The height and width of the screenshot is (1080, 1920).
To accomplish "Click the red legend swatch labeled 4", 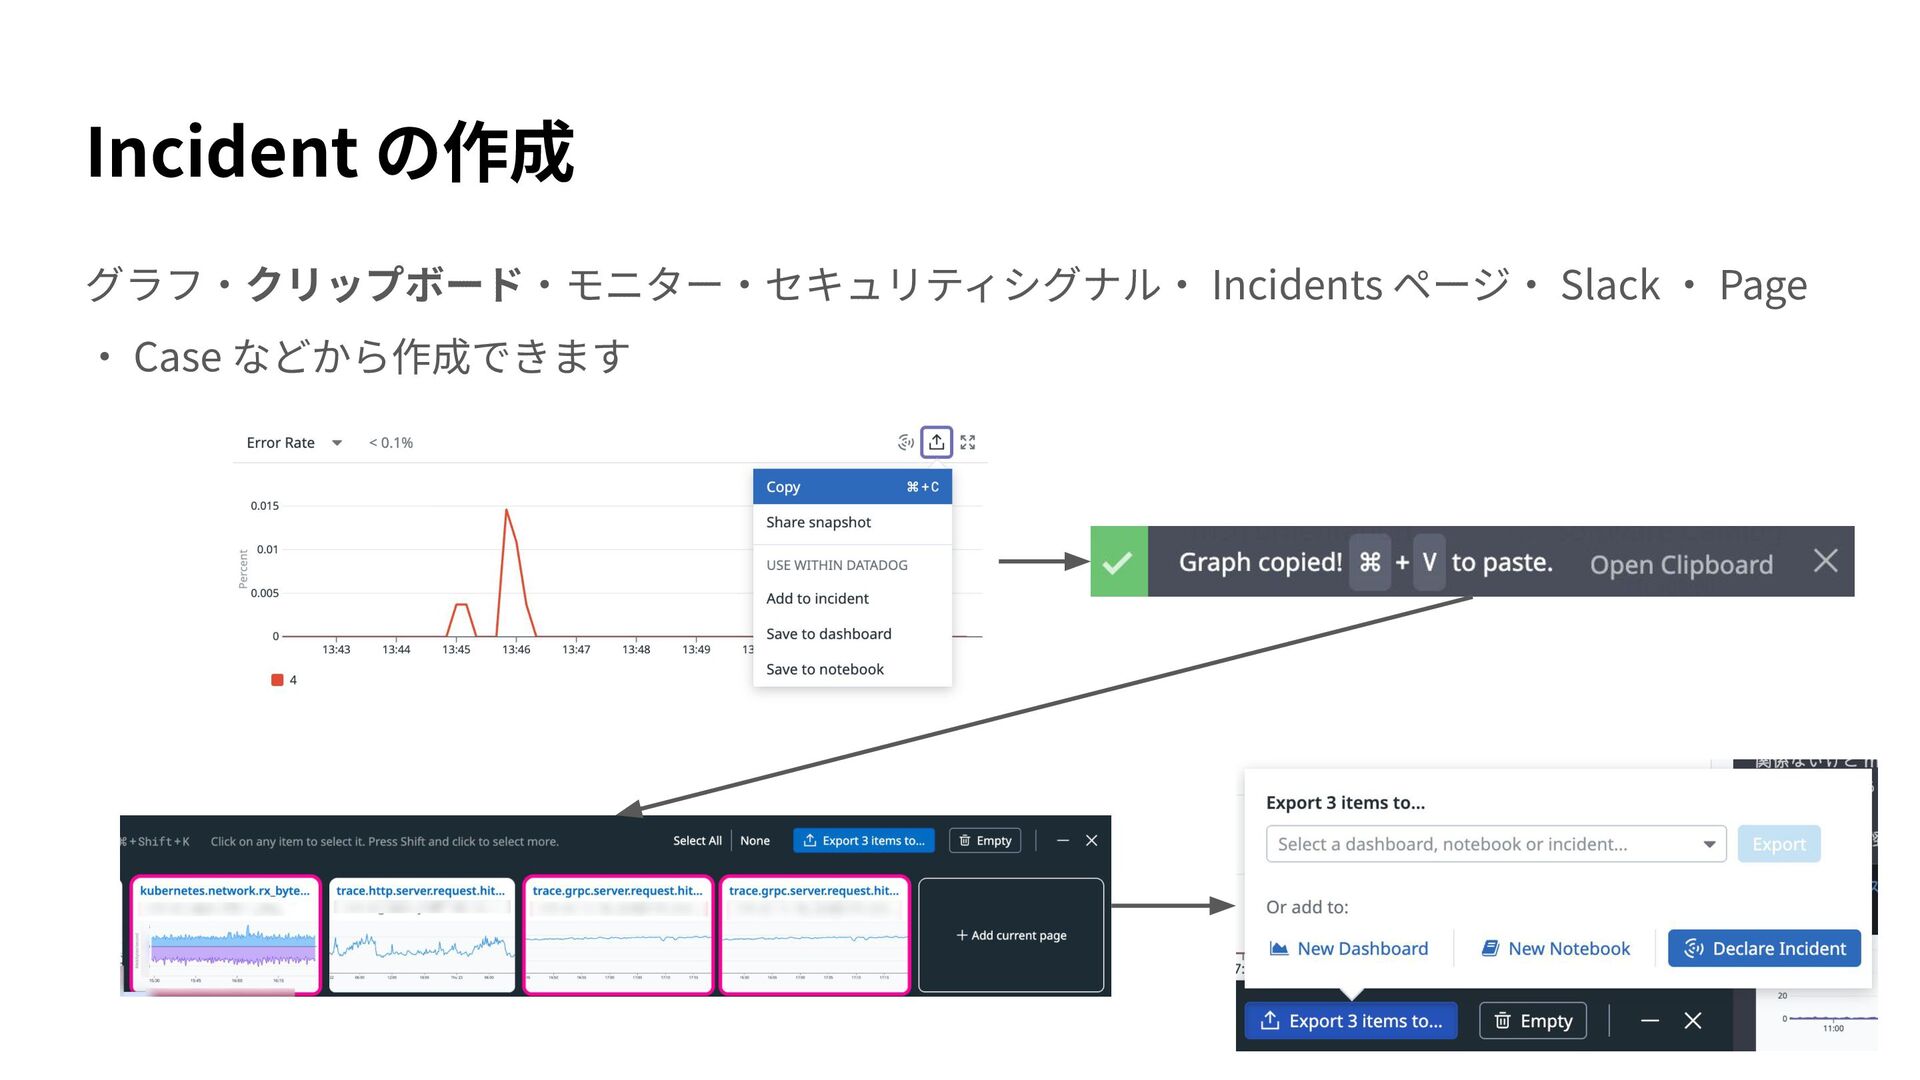I will click(x=277, y=680).
